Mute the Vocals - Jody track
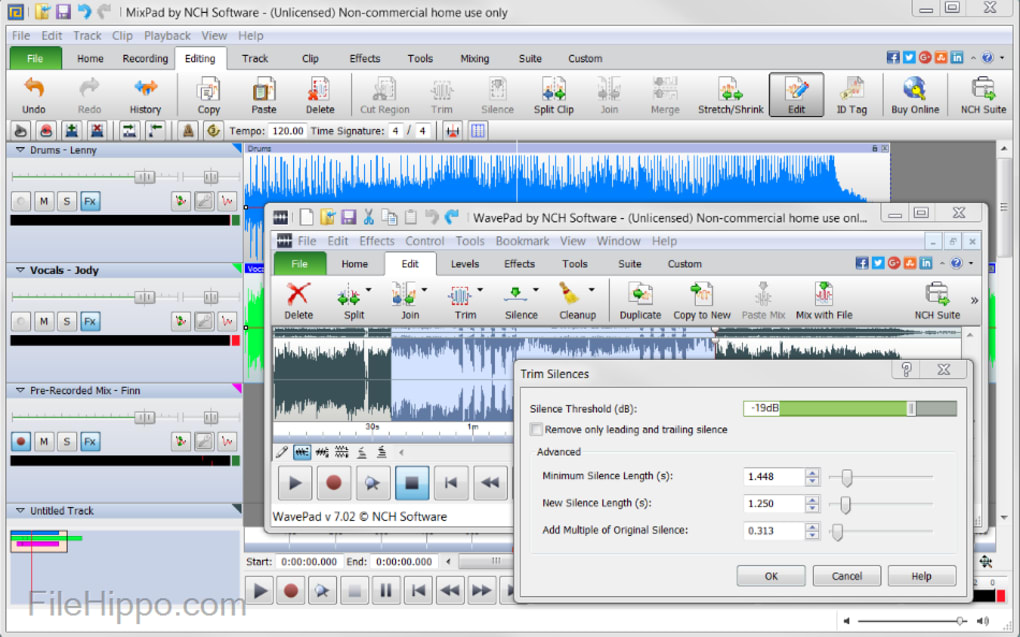 coord(43,321)
